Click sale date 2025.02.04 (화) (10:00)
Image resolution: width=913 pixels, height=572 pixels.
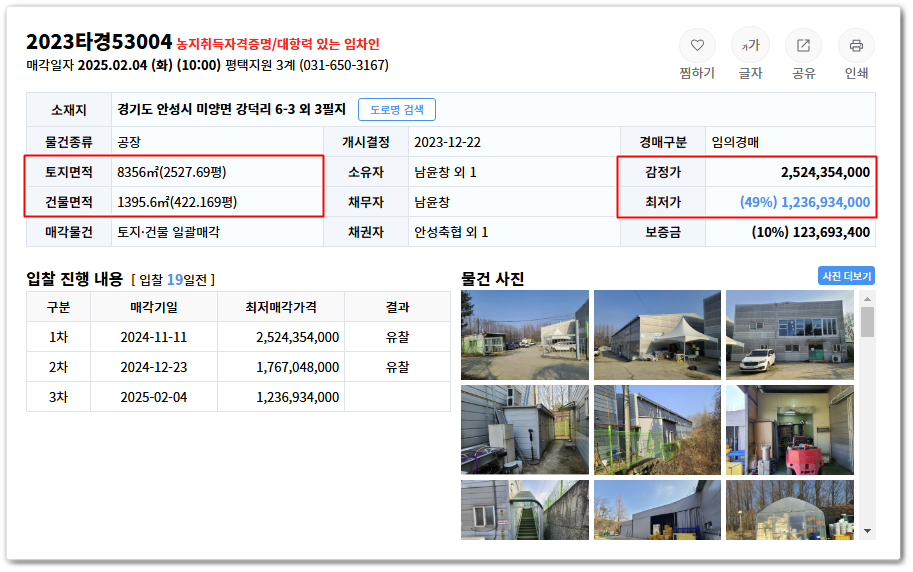(149, 65)
